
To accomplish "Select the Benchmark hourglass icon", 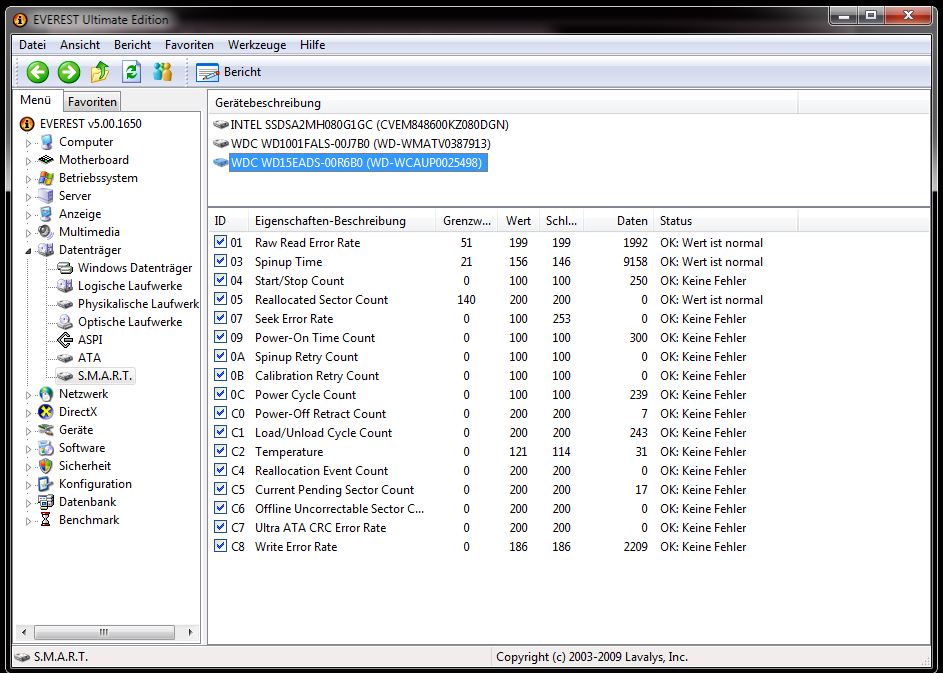I will point(46,520).
